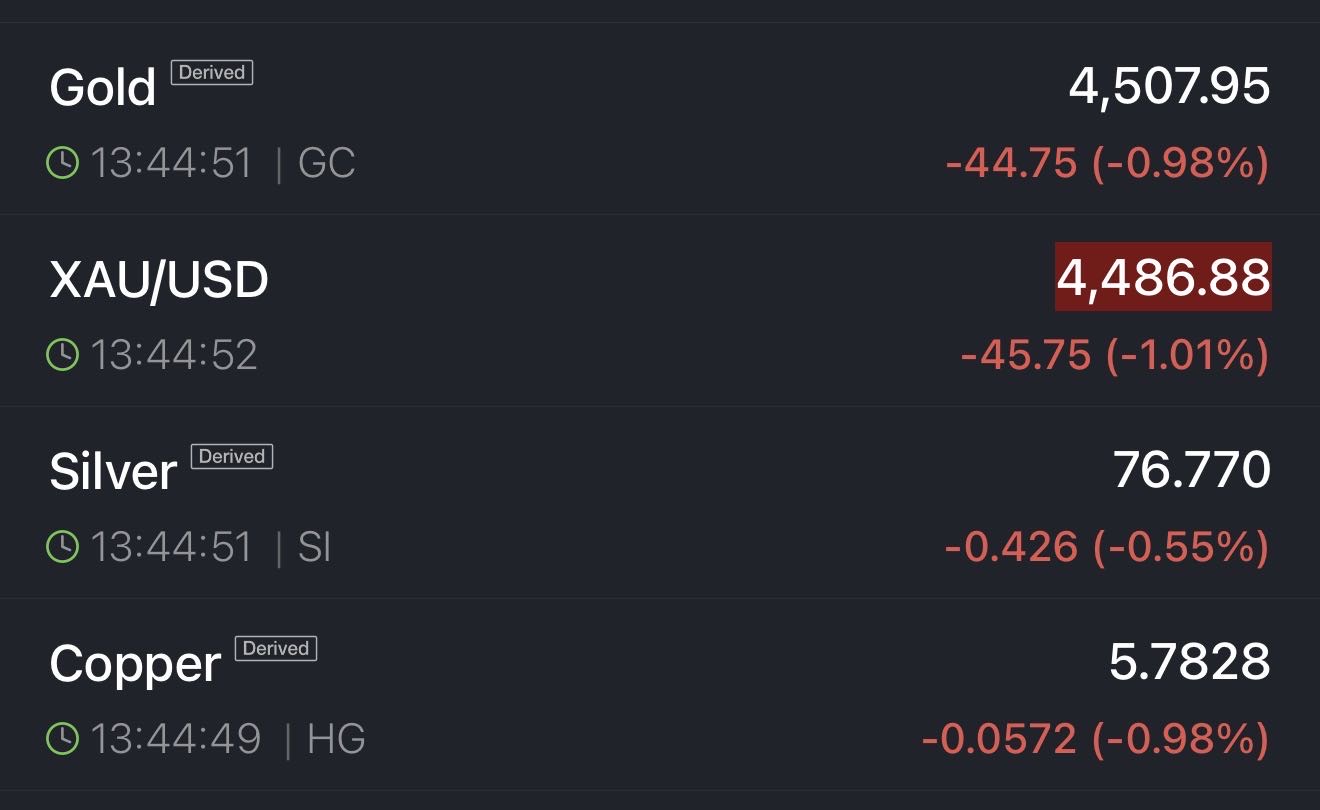
Task: Open the Copper instrument name
Action: (135, 664)
